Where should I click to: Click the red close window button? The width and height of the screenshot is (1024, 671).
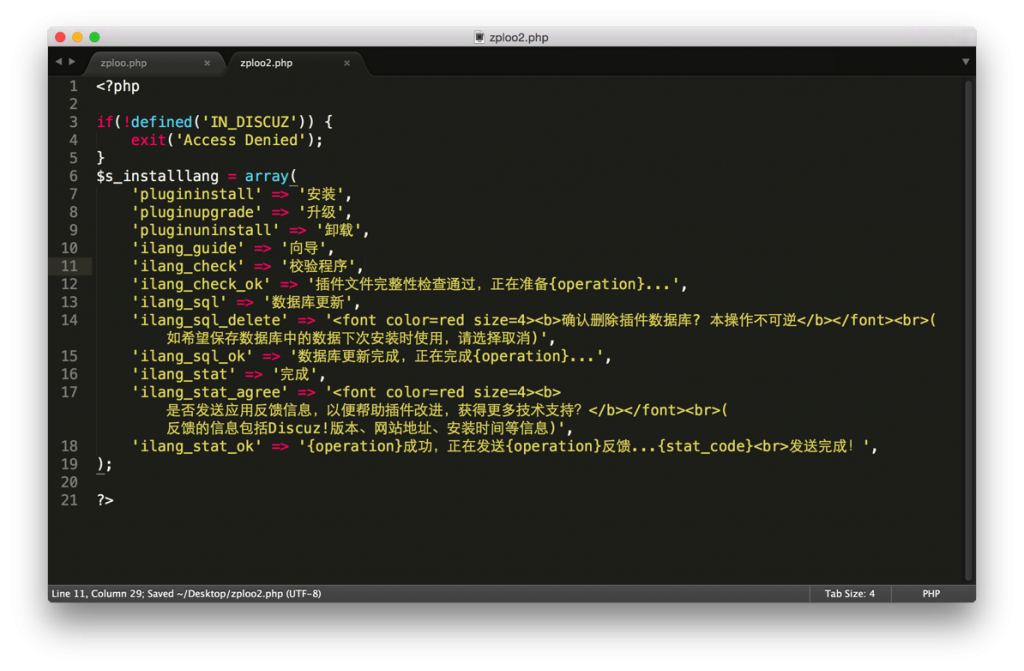coord(60,37)
